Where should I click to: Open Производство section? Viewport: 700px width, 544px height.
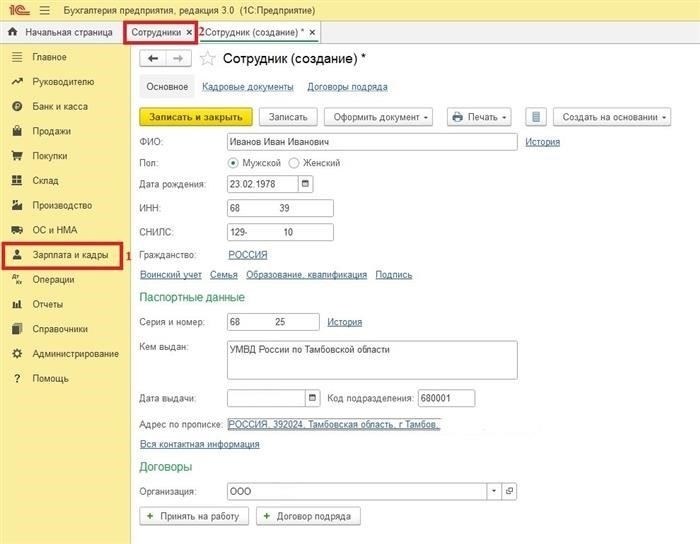(x=66, y=205)
